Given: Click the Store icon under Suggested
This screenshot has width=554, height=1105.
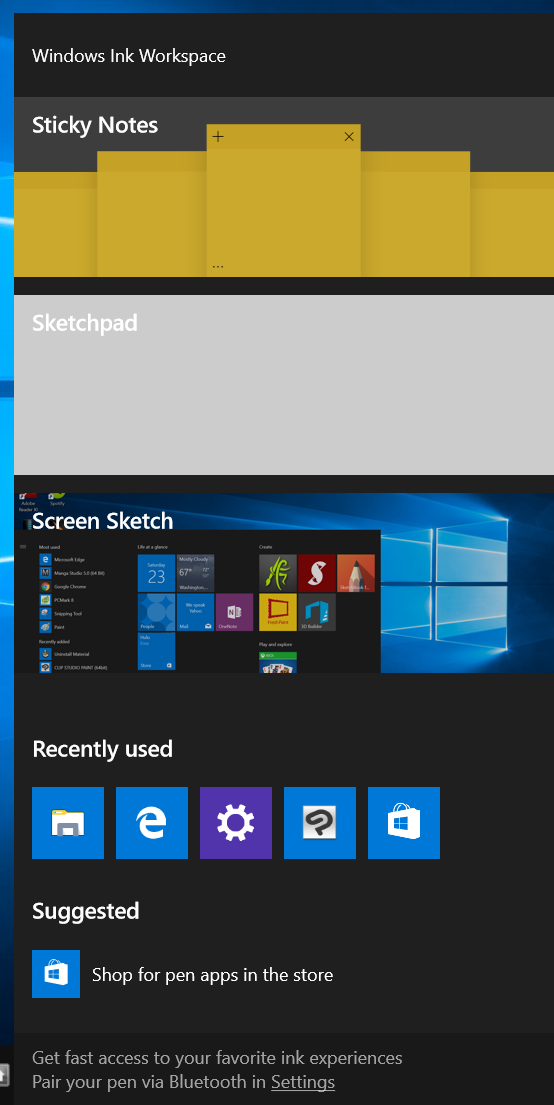Looking at the screenshot, I should pyautogui.click(x=56, y=974).
